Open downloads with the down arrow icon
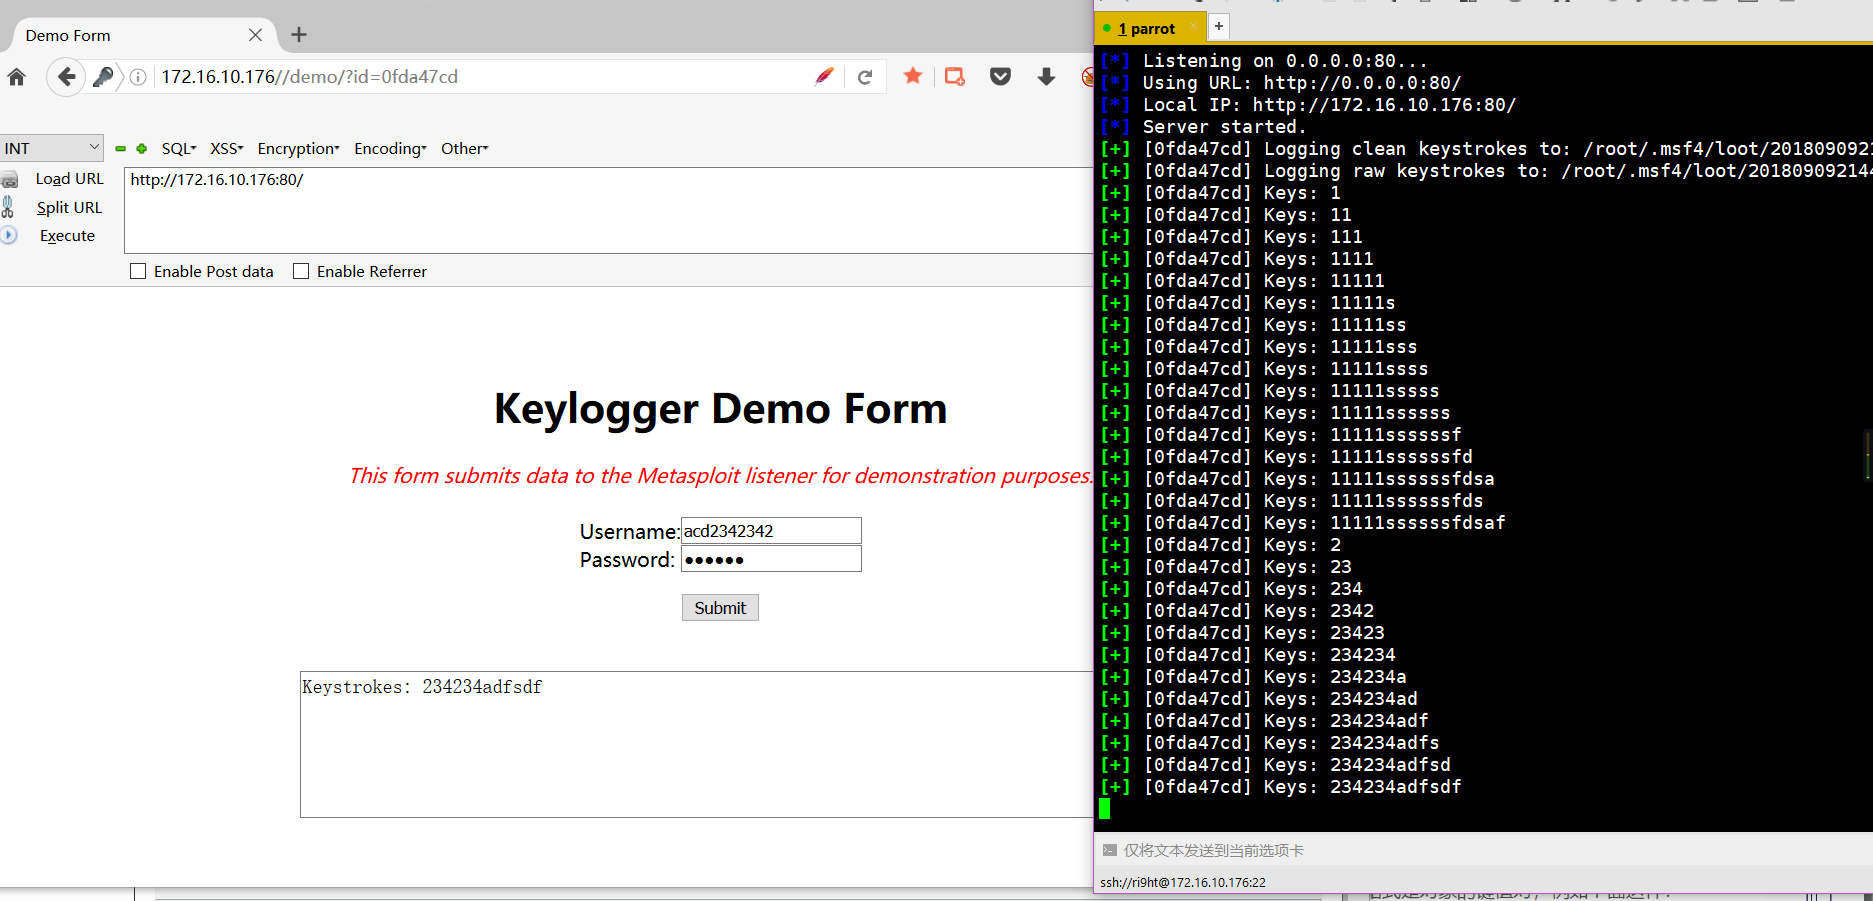Image resolution: width=1873 pixels, height=901 pixels. (1046, 77)
